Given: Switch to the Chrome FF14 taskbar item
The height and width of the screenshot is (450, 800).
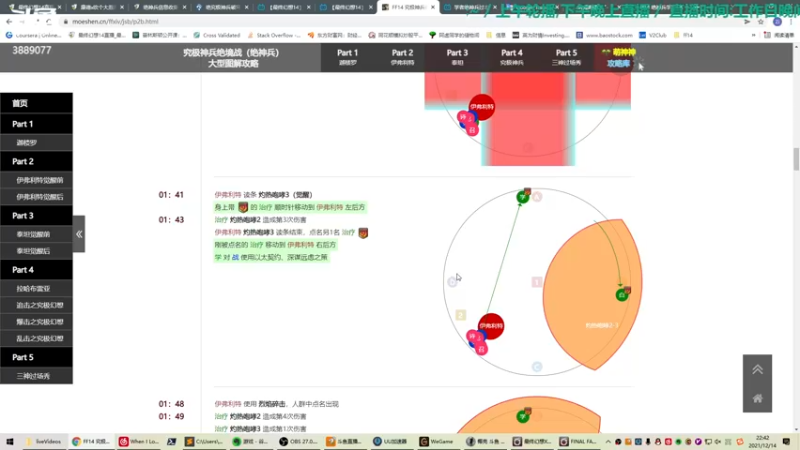Looking at the screenshot, I should pyautogui.click(x=91, y=441).
